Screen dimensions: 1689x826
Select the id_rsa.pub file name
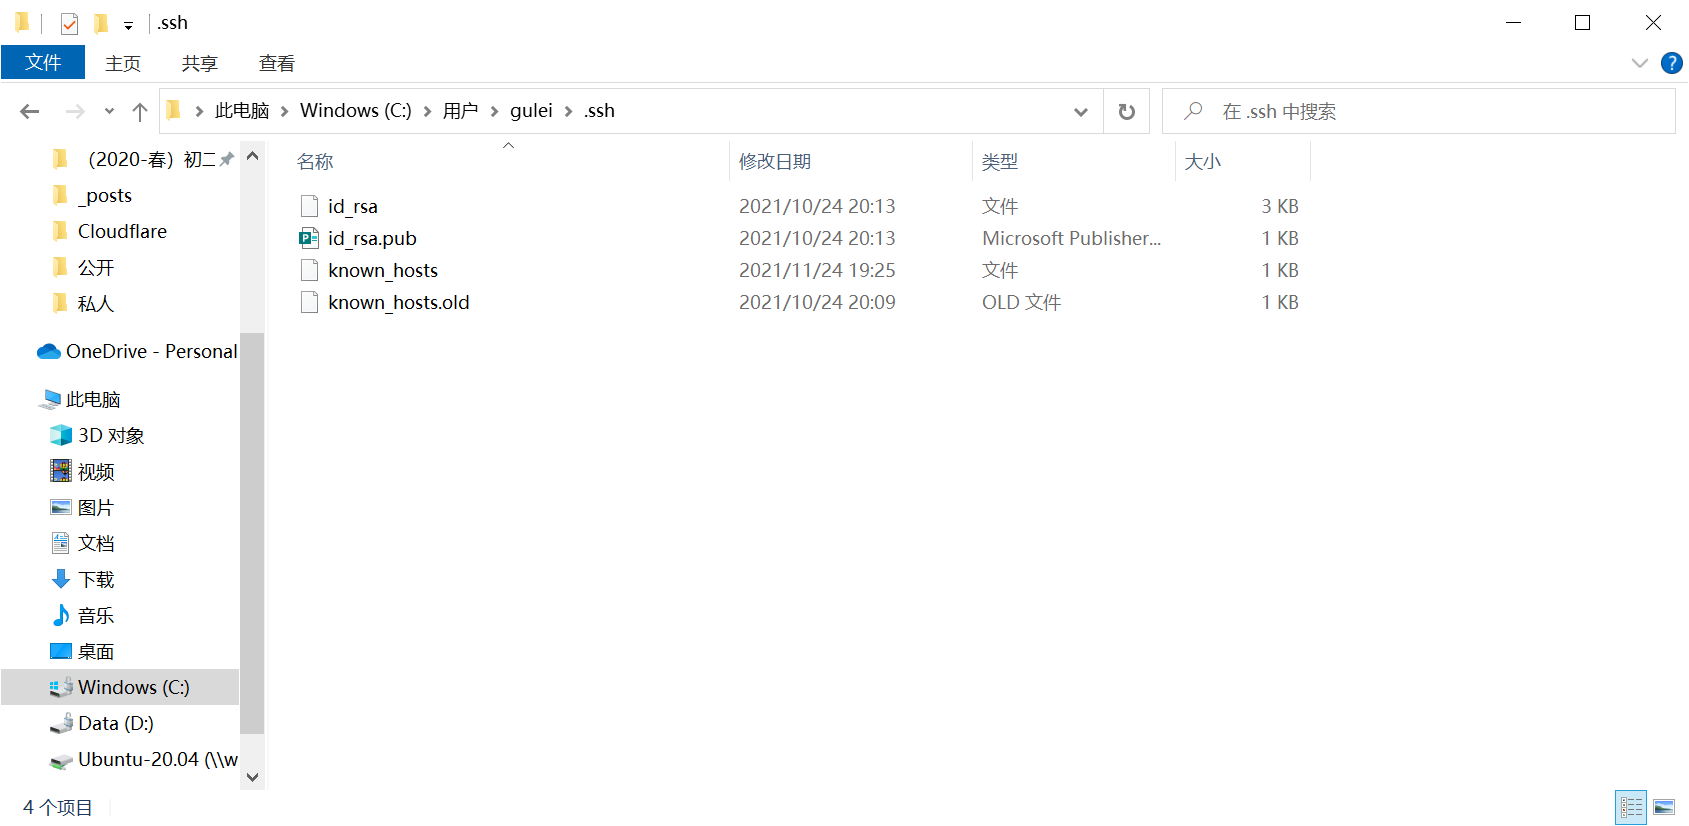pos(372,238)
